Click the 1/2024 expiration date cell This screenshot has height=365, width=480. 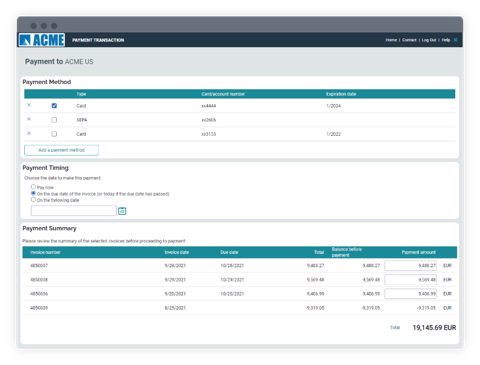pos(333,106)
